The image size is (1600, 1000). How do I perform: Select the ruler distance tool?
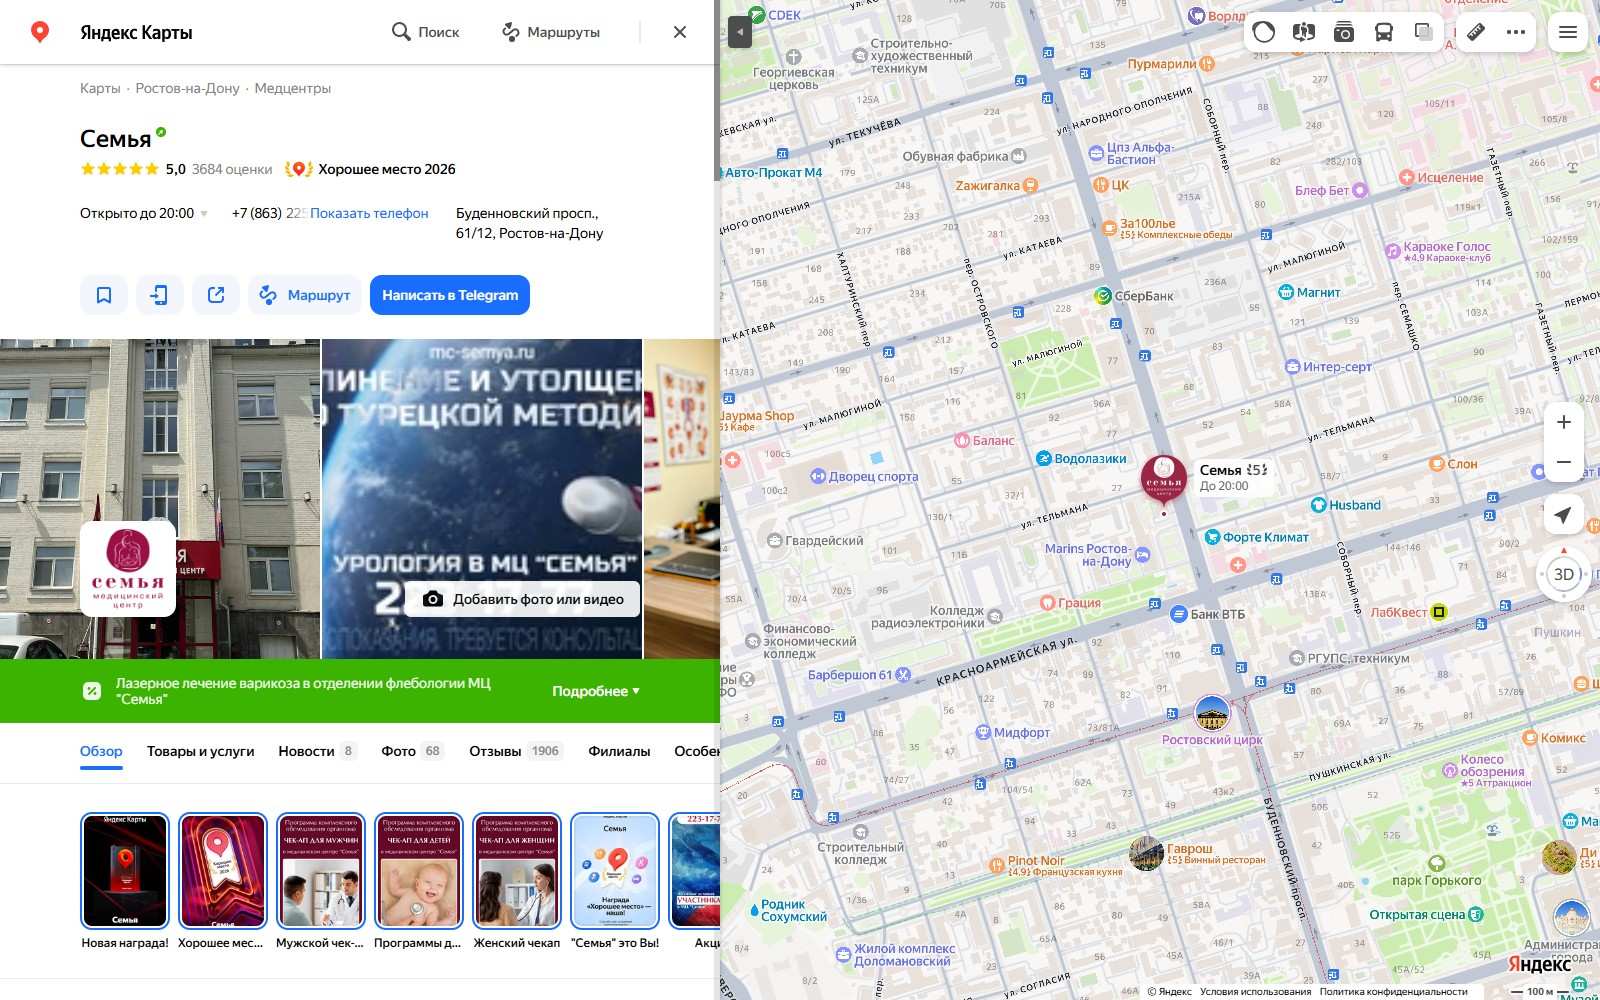(x=1476, y=32)
